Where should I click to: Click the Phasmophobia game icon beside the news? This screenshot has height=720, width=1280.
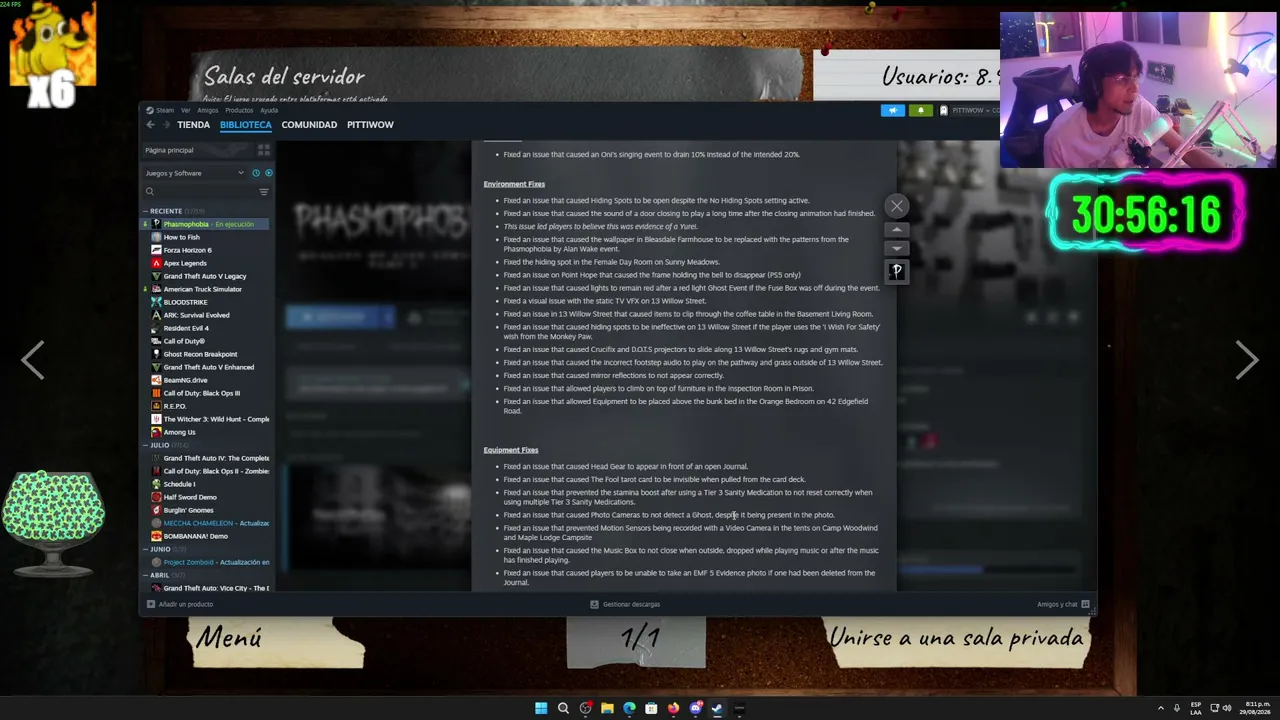(896, 271)
